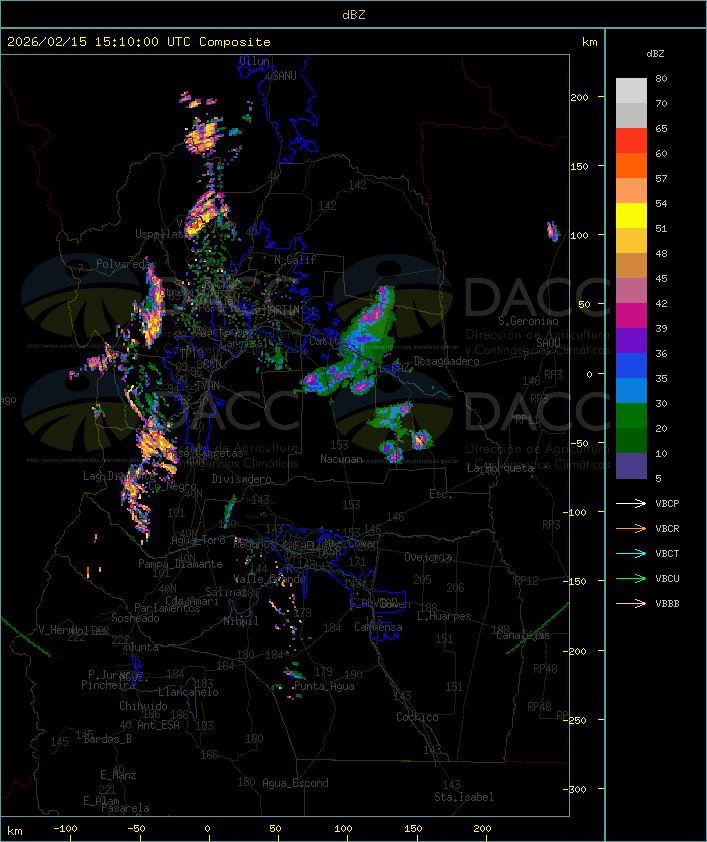This screenshot has height=842, width=707.
Task: Click the L.Huarpes place label
Action: [x=444, y=616]
